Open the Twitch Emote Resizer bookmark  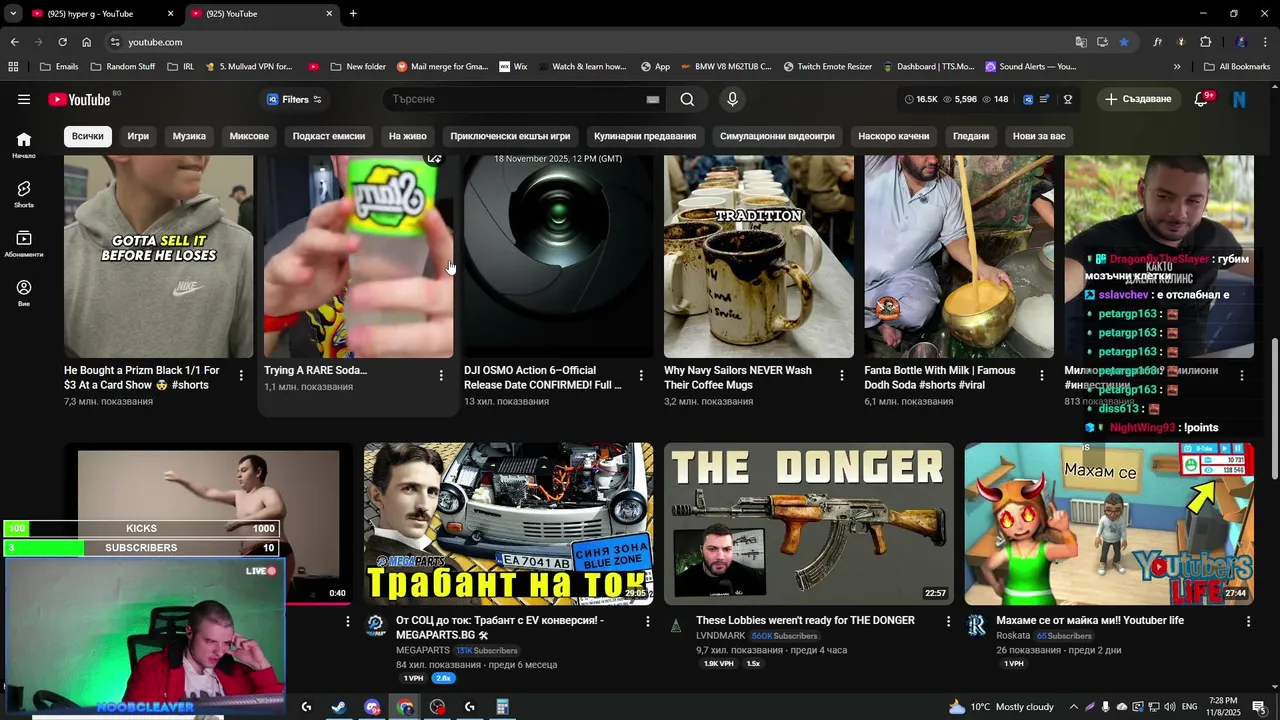[827, 67]
